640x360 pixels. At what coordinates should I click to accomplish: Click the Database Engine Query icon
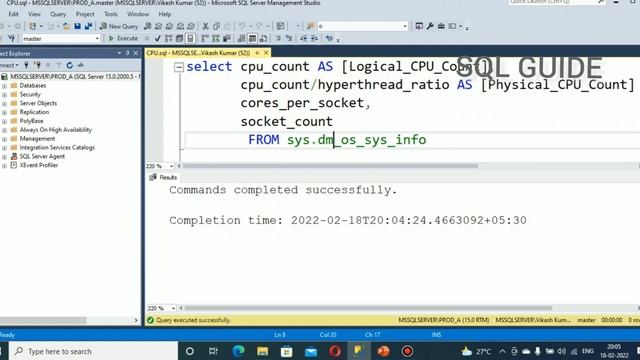tap(148, 26)
